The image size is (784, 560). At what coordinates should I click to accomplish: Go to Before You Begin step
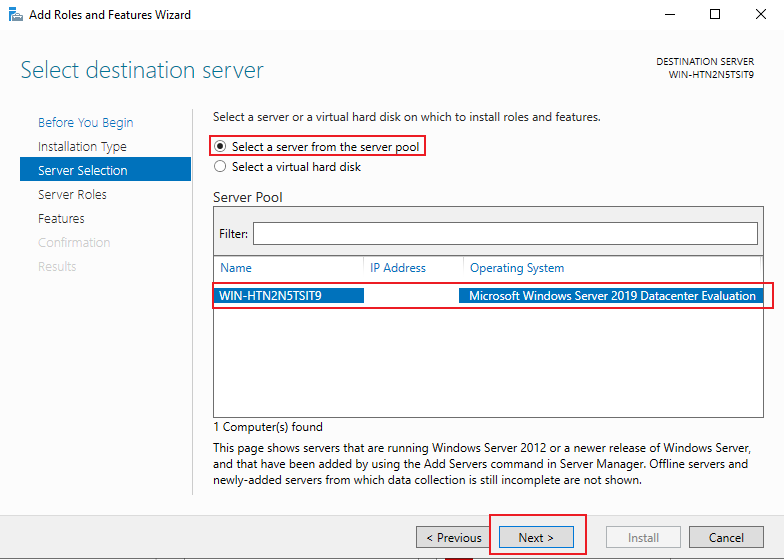click(x=86, y=122)
